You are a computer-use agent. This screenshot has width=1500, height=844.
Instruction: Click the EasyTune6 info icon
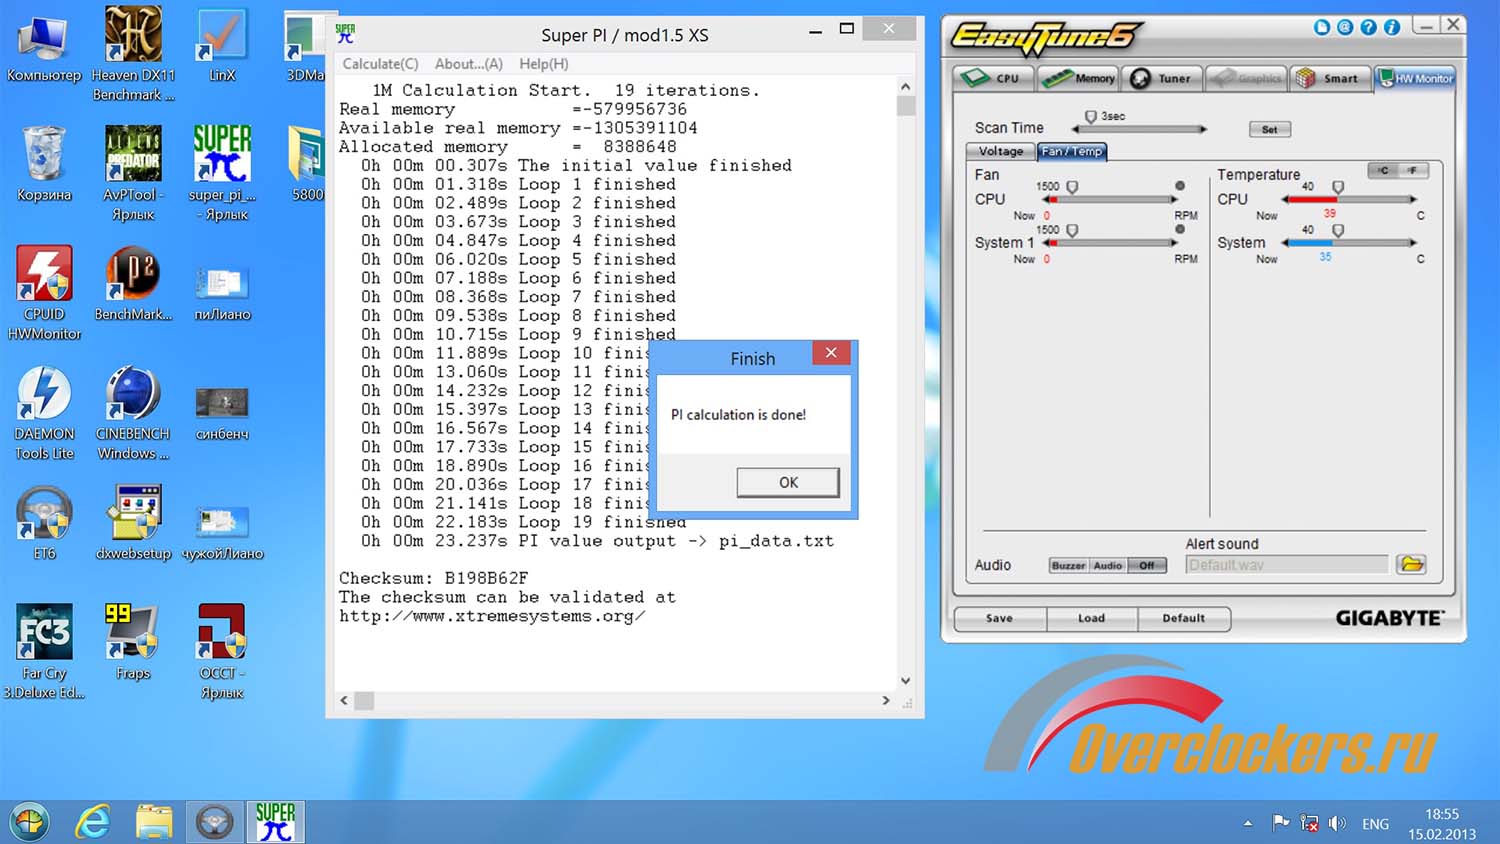click(1391, 27)
